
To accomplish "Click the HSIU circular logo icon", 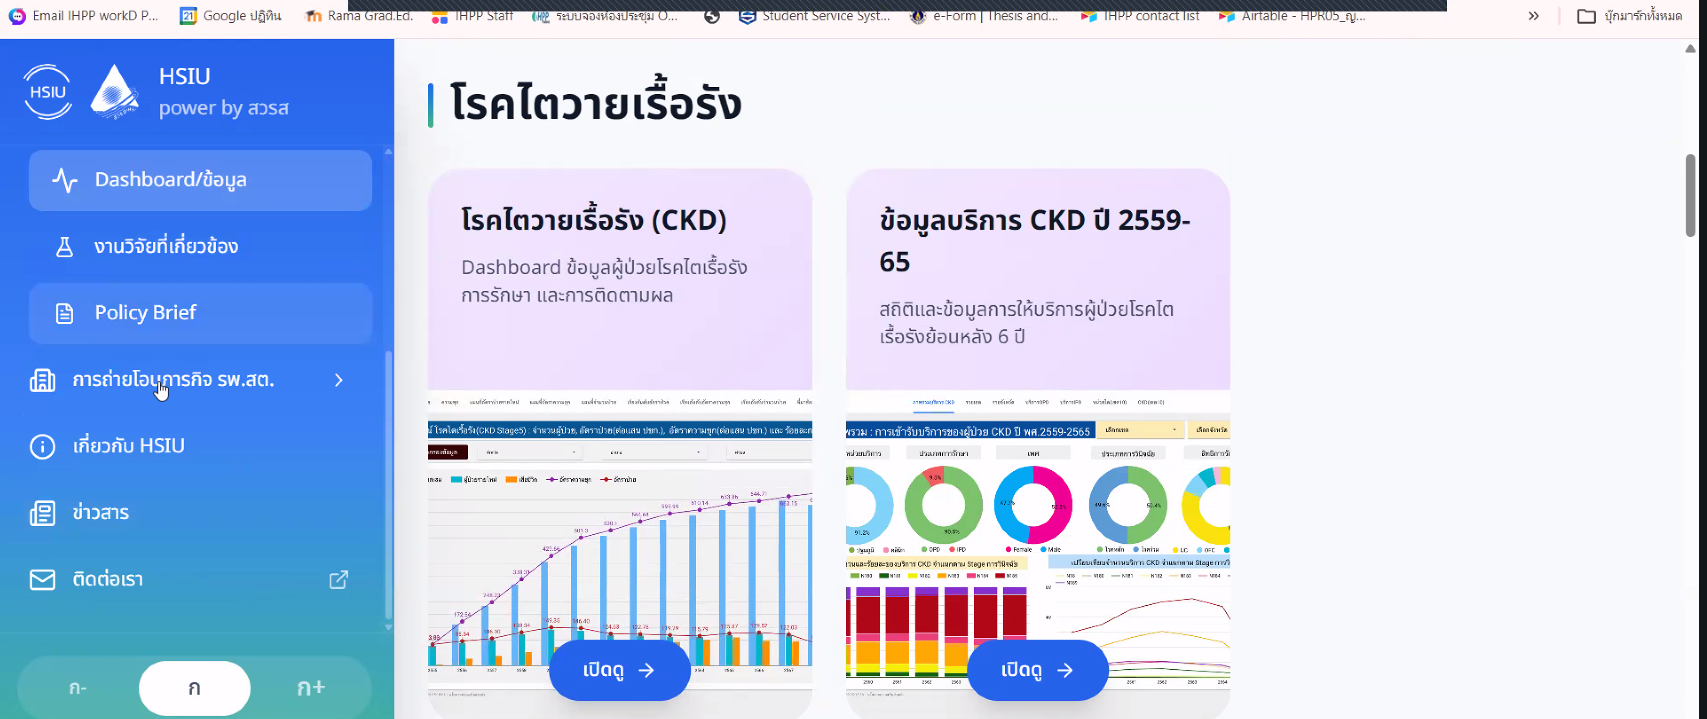I will pyautogui.click(x=47, y=92).
